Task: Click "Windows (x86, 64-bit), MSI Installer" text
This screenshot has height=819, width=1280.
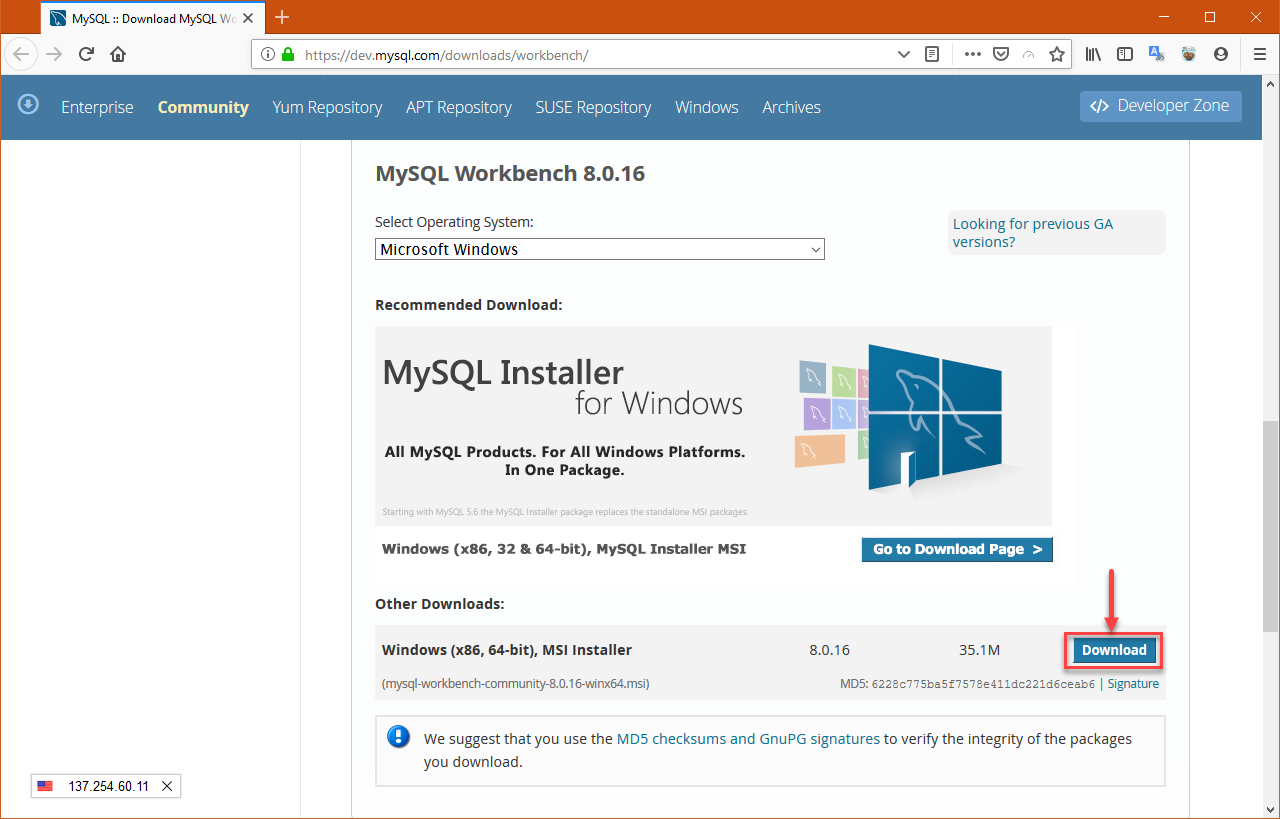Action: pos(507,650)
